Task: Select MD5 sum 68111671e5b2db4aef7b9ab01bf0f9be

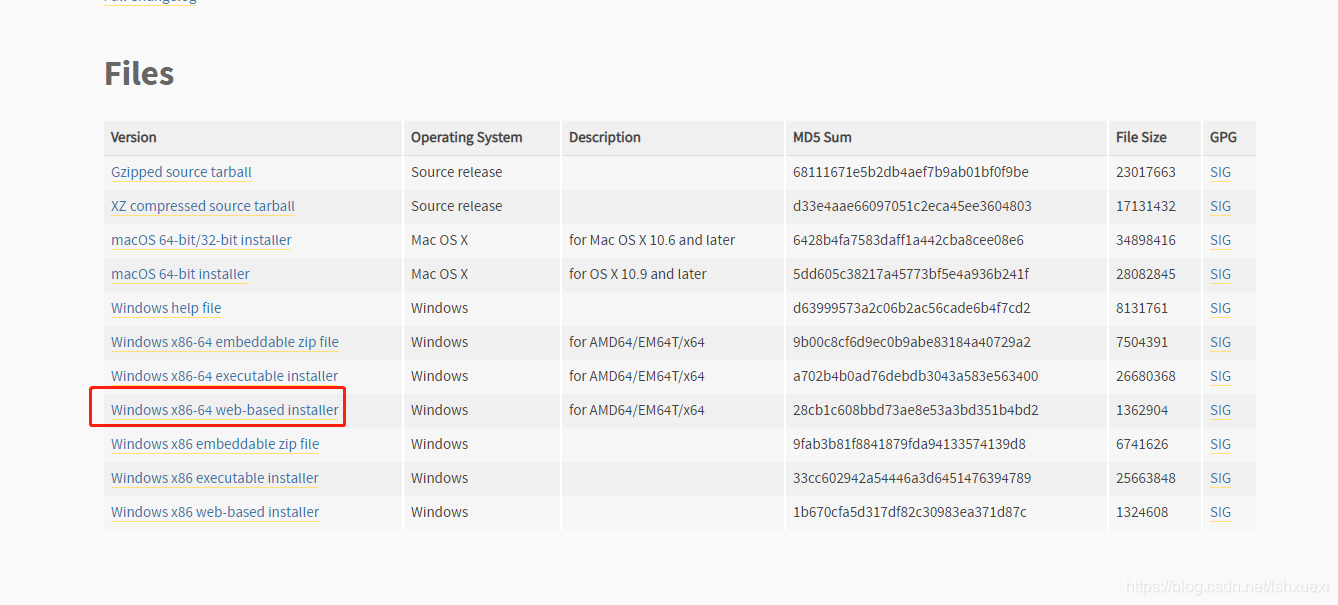Action: click(x=911, y=172)
